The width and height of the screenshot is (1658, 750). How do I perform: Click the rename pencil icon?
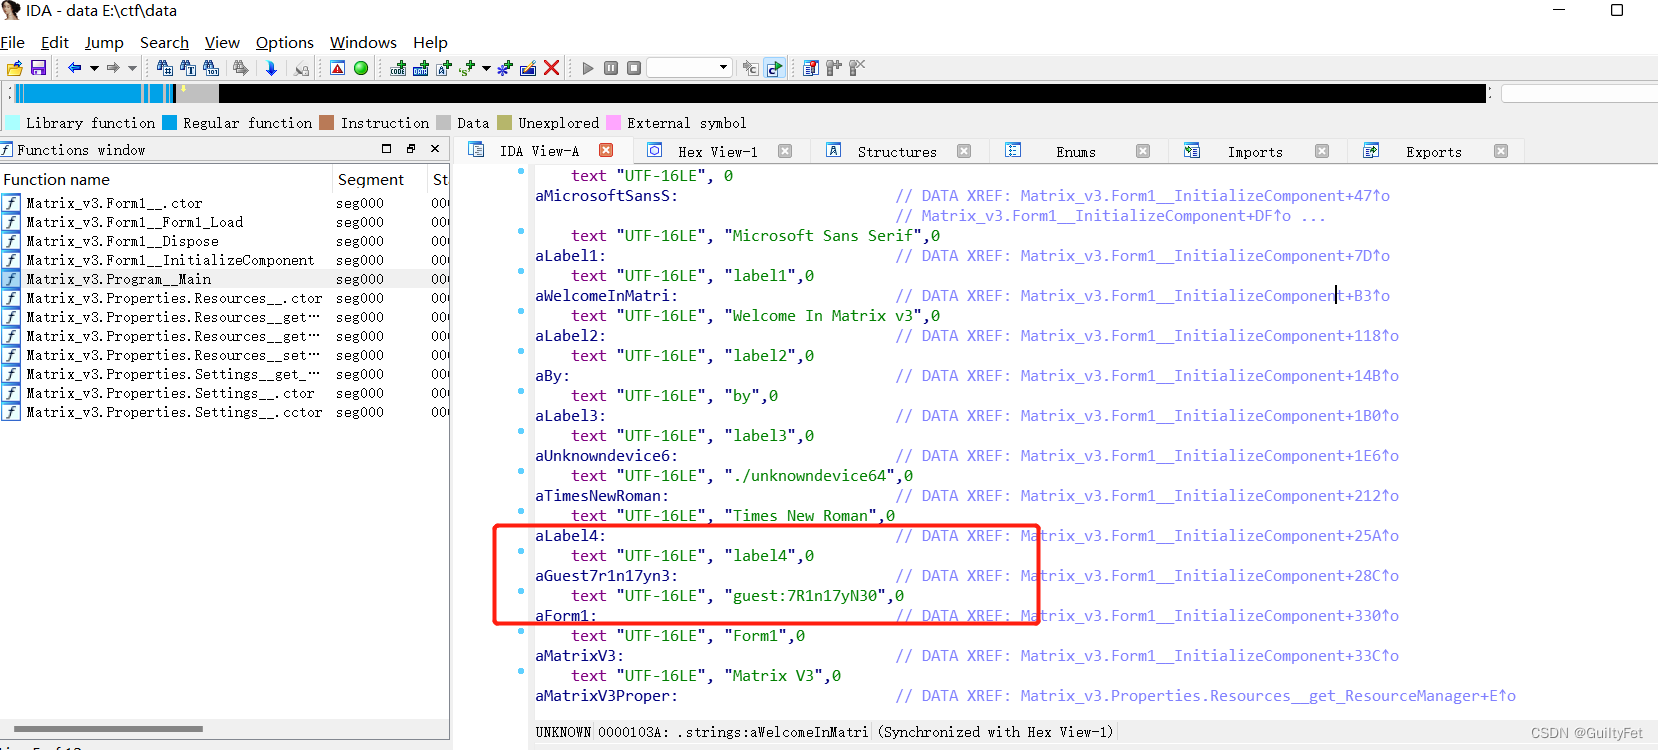pyautogui.click(x=528, y=68)
